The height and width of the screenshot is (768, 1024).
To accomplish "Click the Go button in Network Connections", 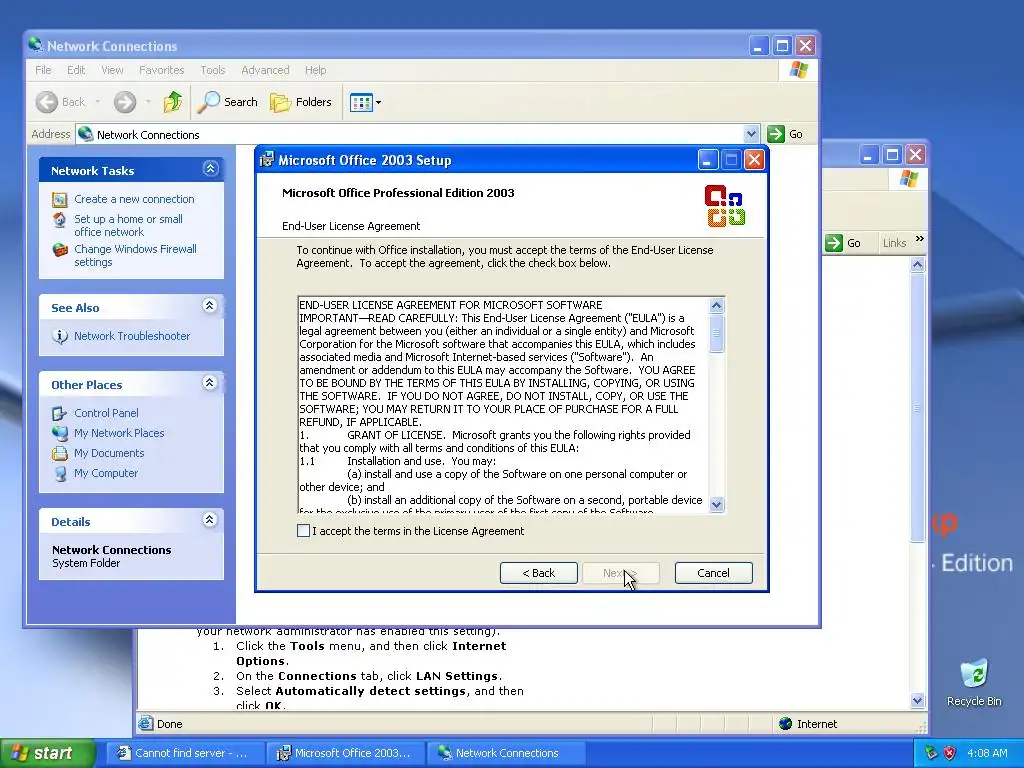I will (786, 134).
